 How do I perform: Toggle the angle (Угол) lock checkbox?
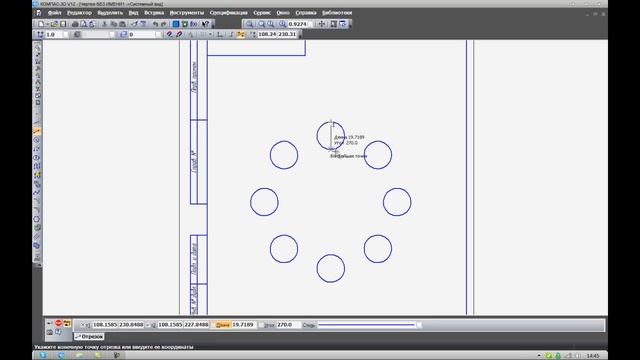(262, 325)
